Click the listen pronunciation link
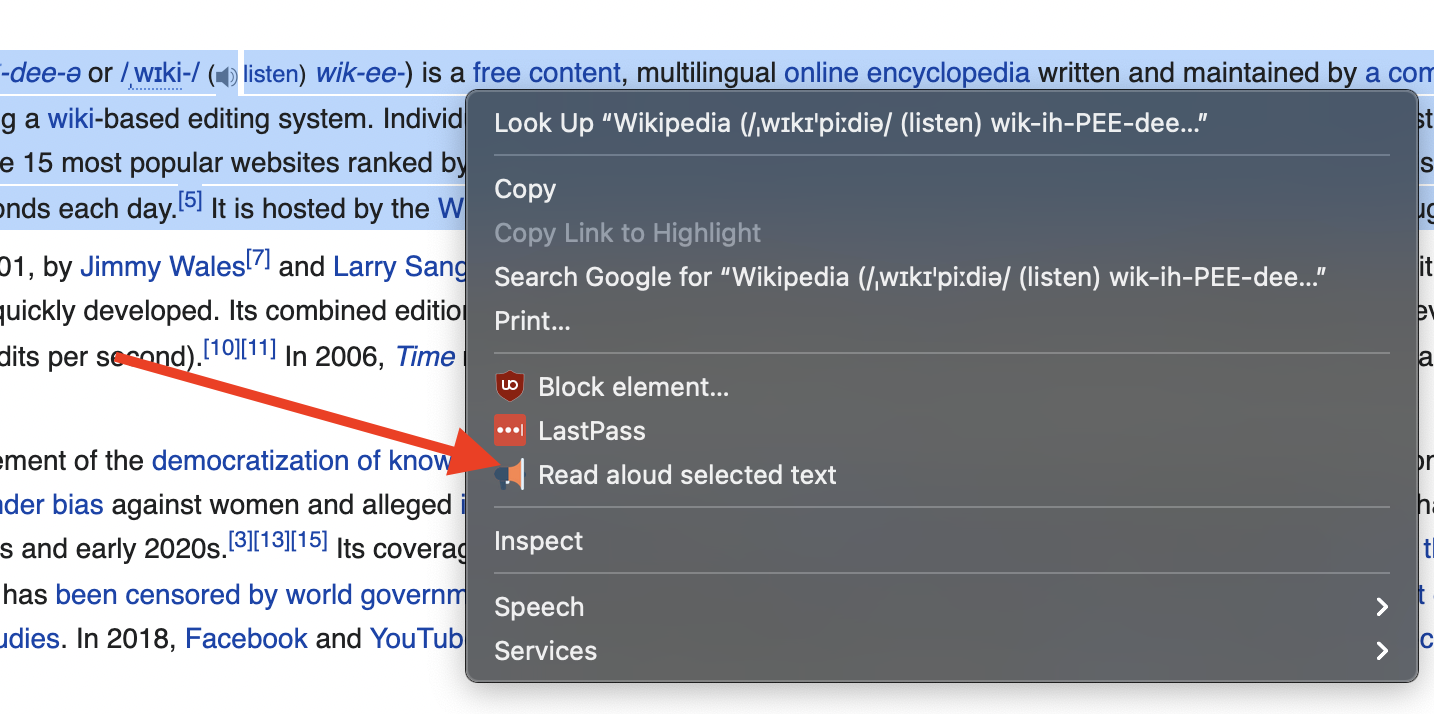This screenshot has height=714, width=1434. pos(271,74)
